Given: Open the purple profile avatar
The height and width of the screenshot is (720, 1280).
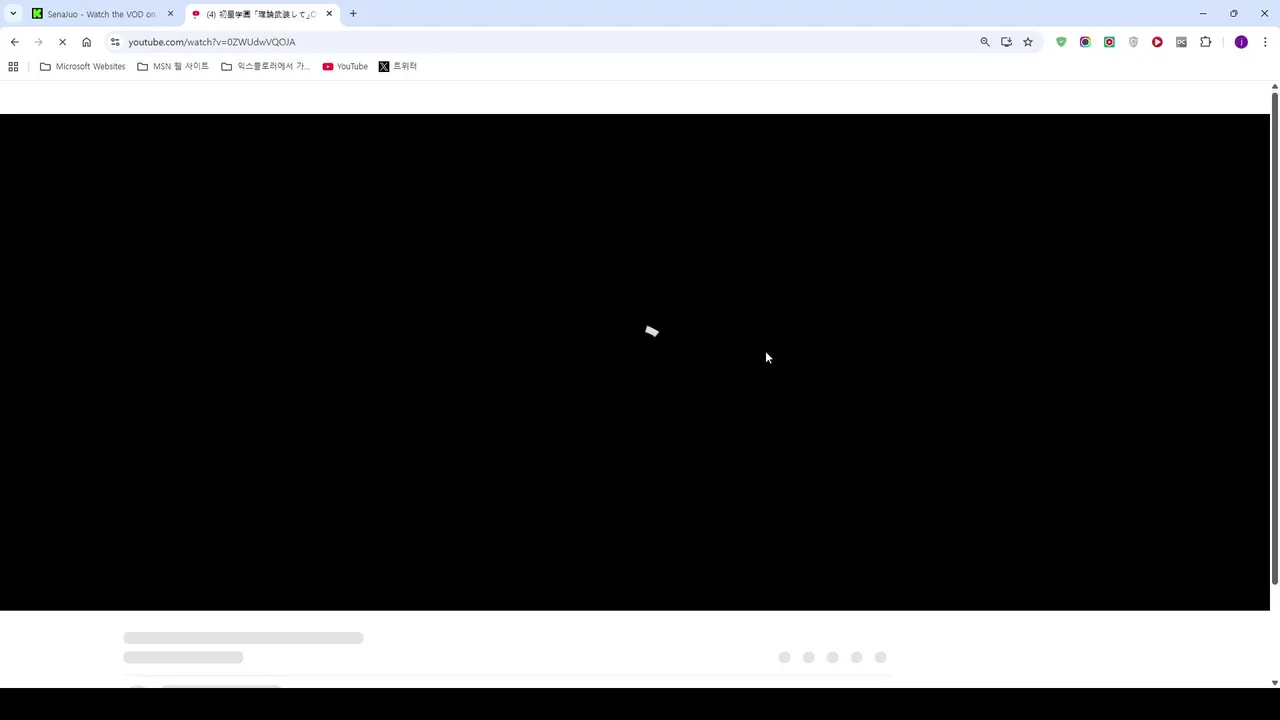Looking at the screenshot, I should click(1241, 42).
